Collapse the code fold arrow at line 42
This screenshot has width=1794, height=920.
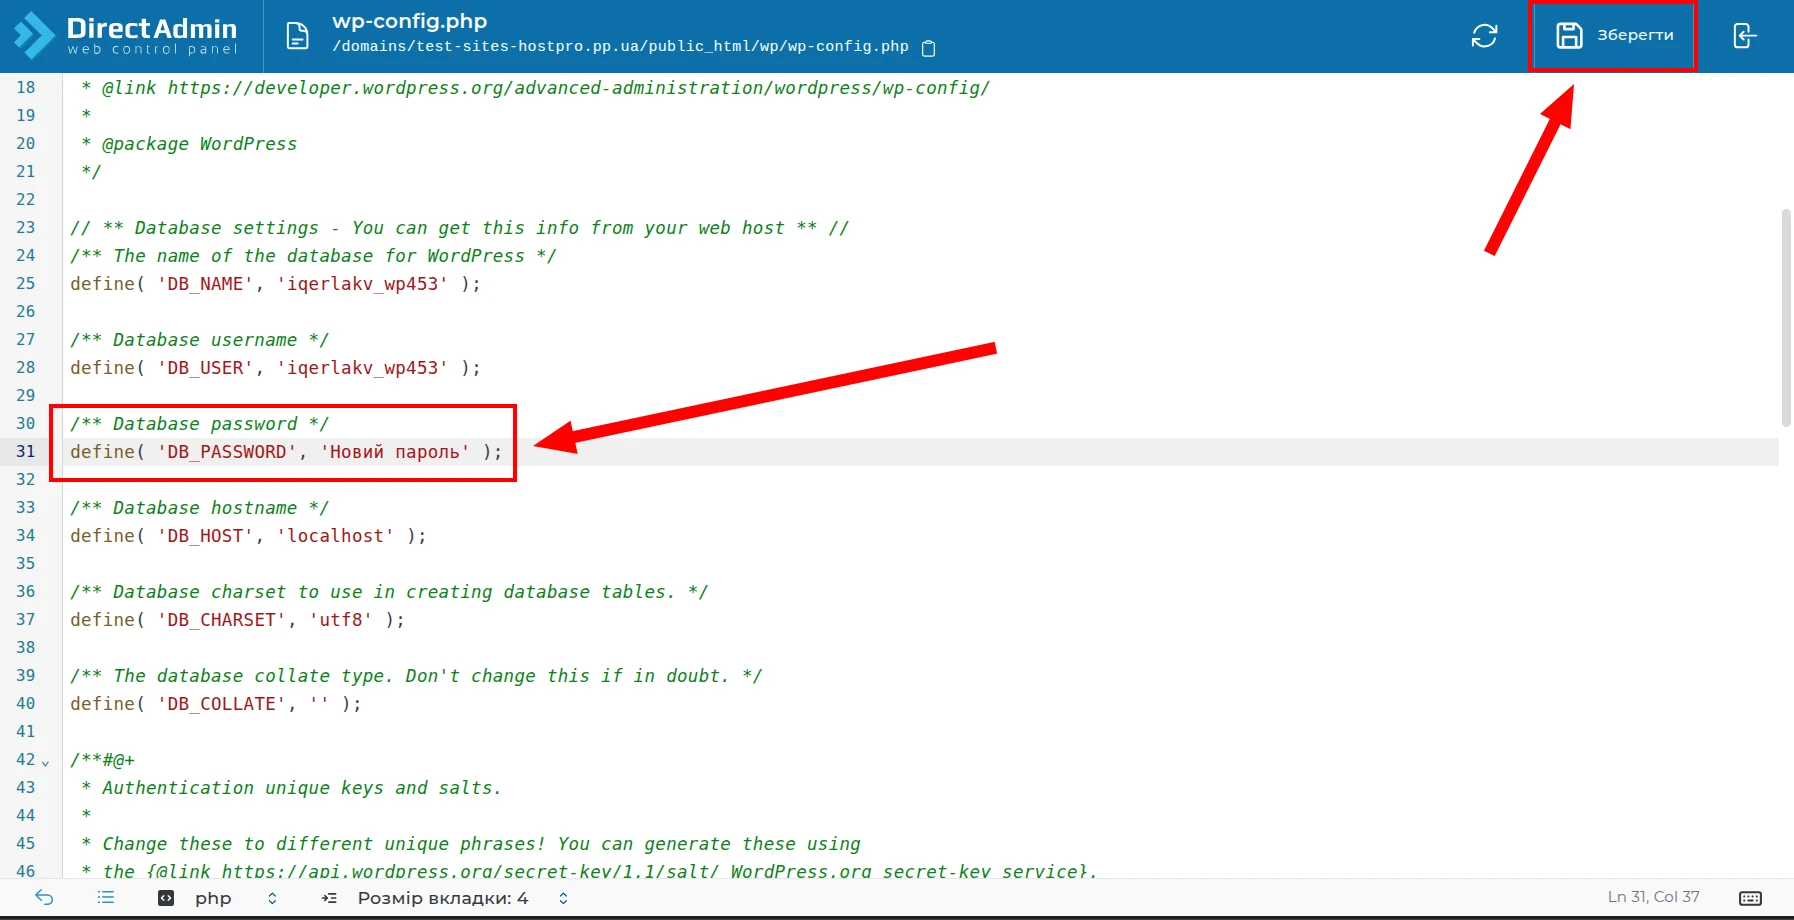pyautogui.click(x=45, y=762)
